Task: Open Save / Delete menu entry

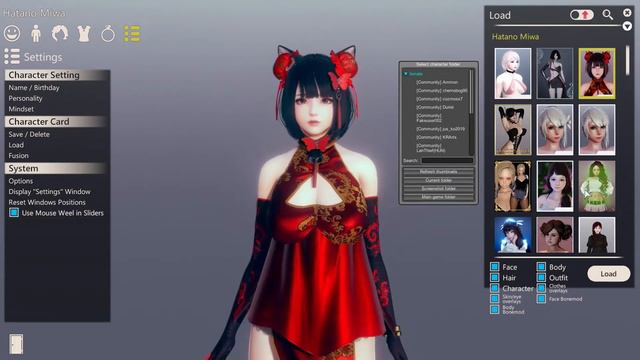Action: (x=29, y=134)
